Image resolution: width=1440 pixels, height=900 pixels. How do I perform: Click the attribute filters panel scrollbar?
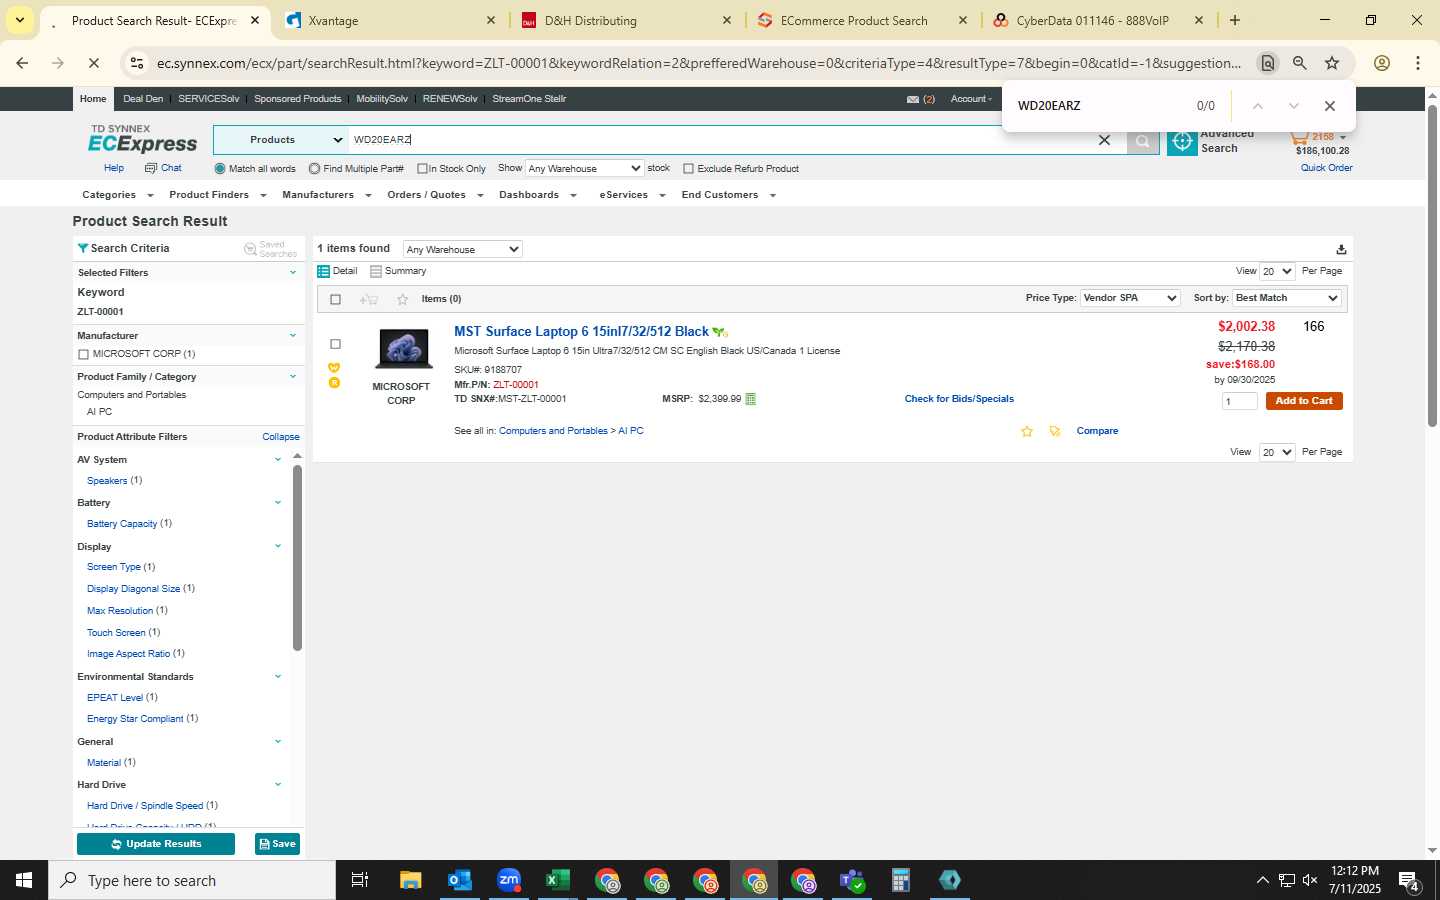pyautogui.click(x=297, y=558)
